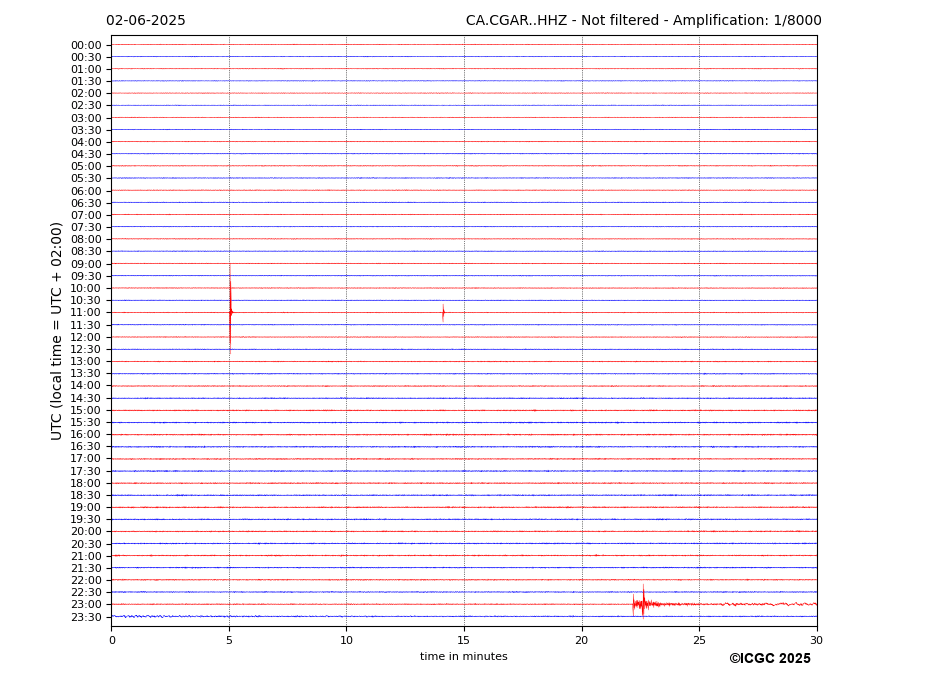927x696 pixels.
Task: Click the x-axis tick label 15
Action: [x=464, y=640]
